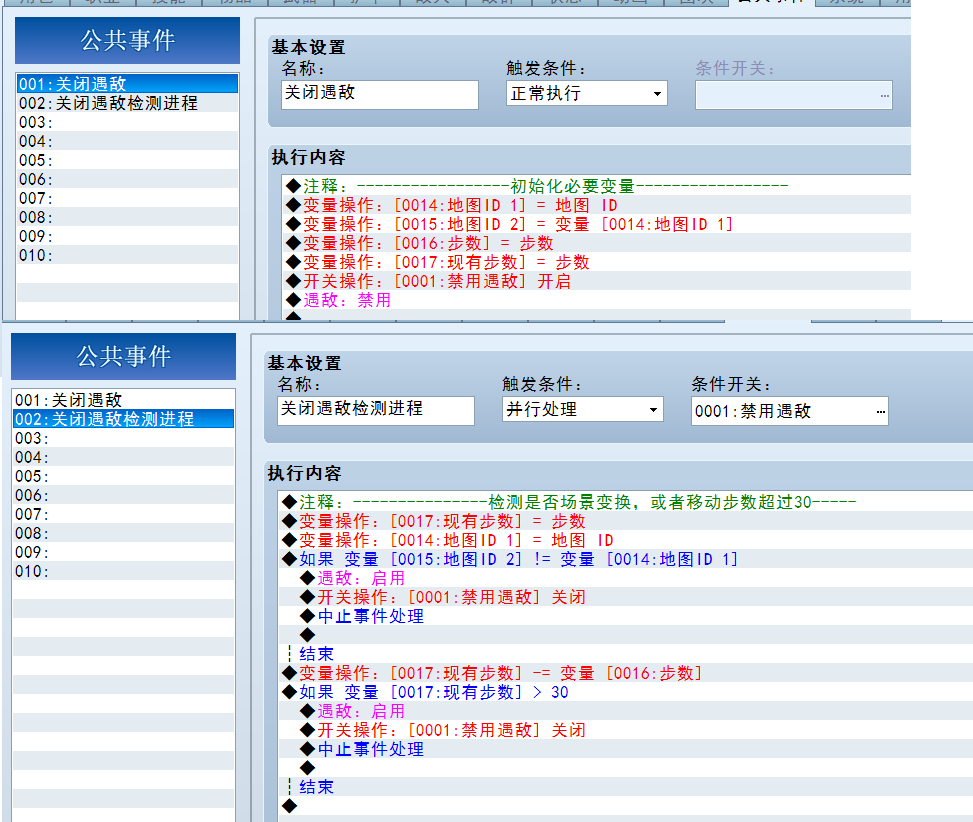Select line [0017:现有步数] = 步数 in bottom panel

point(626,521)
